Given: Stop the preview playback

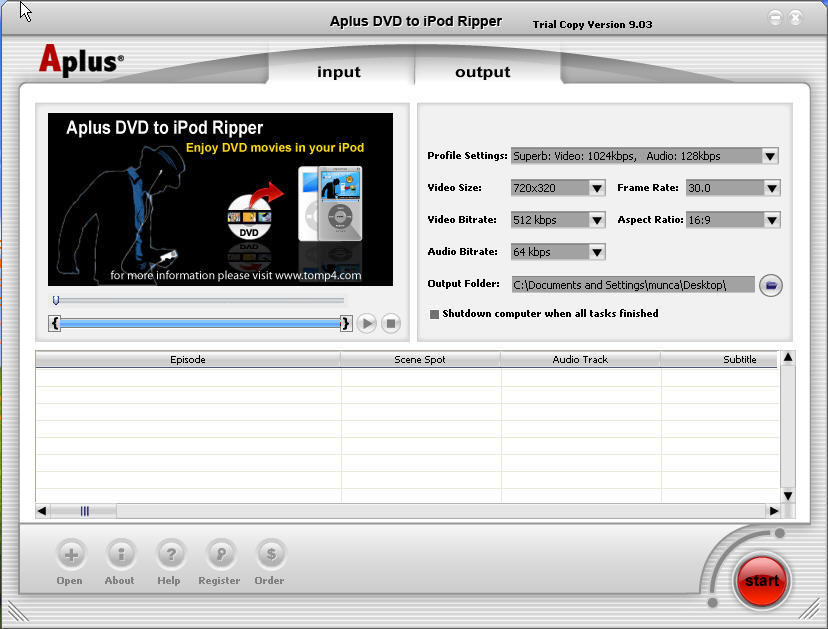Looking at the screenshot, I should 391,323.
